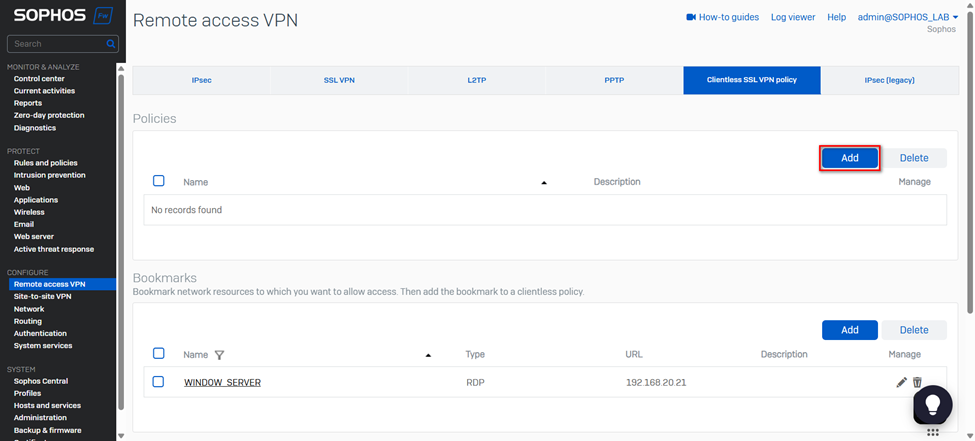Delete WINDOW_SERVER bookmark using trash icon
The height and width of the screenshot is (441, 975).
(x=917, y=382)
